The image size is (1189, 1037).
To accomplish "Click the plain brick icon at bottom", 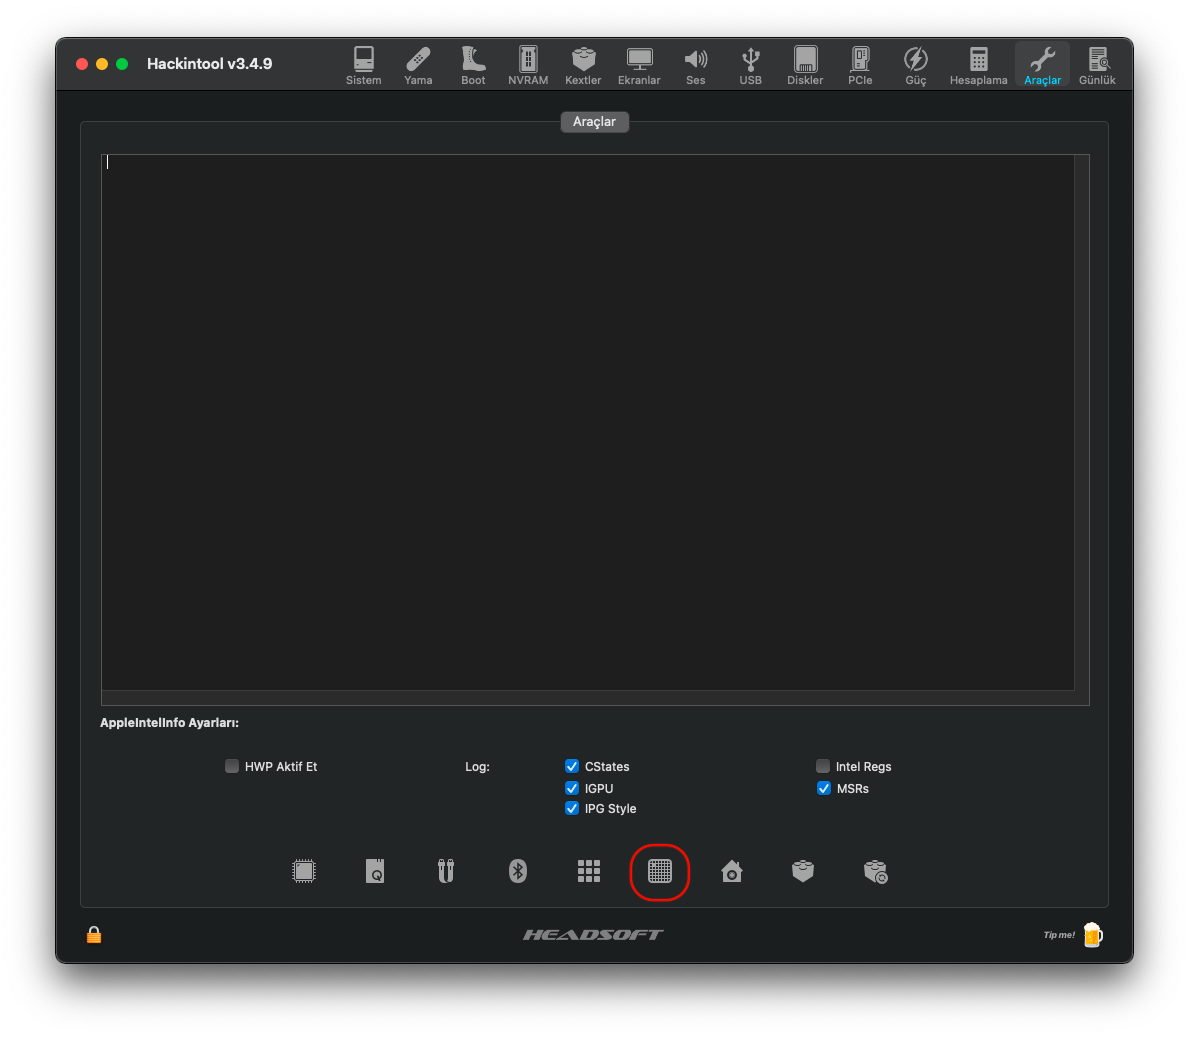I will (803, 871).
